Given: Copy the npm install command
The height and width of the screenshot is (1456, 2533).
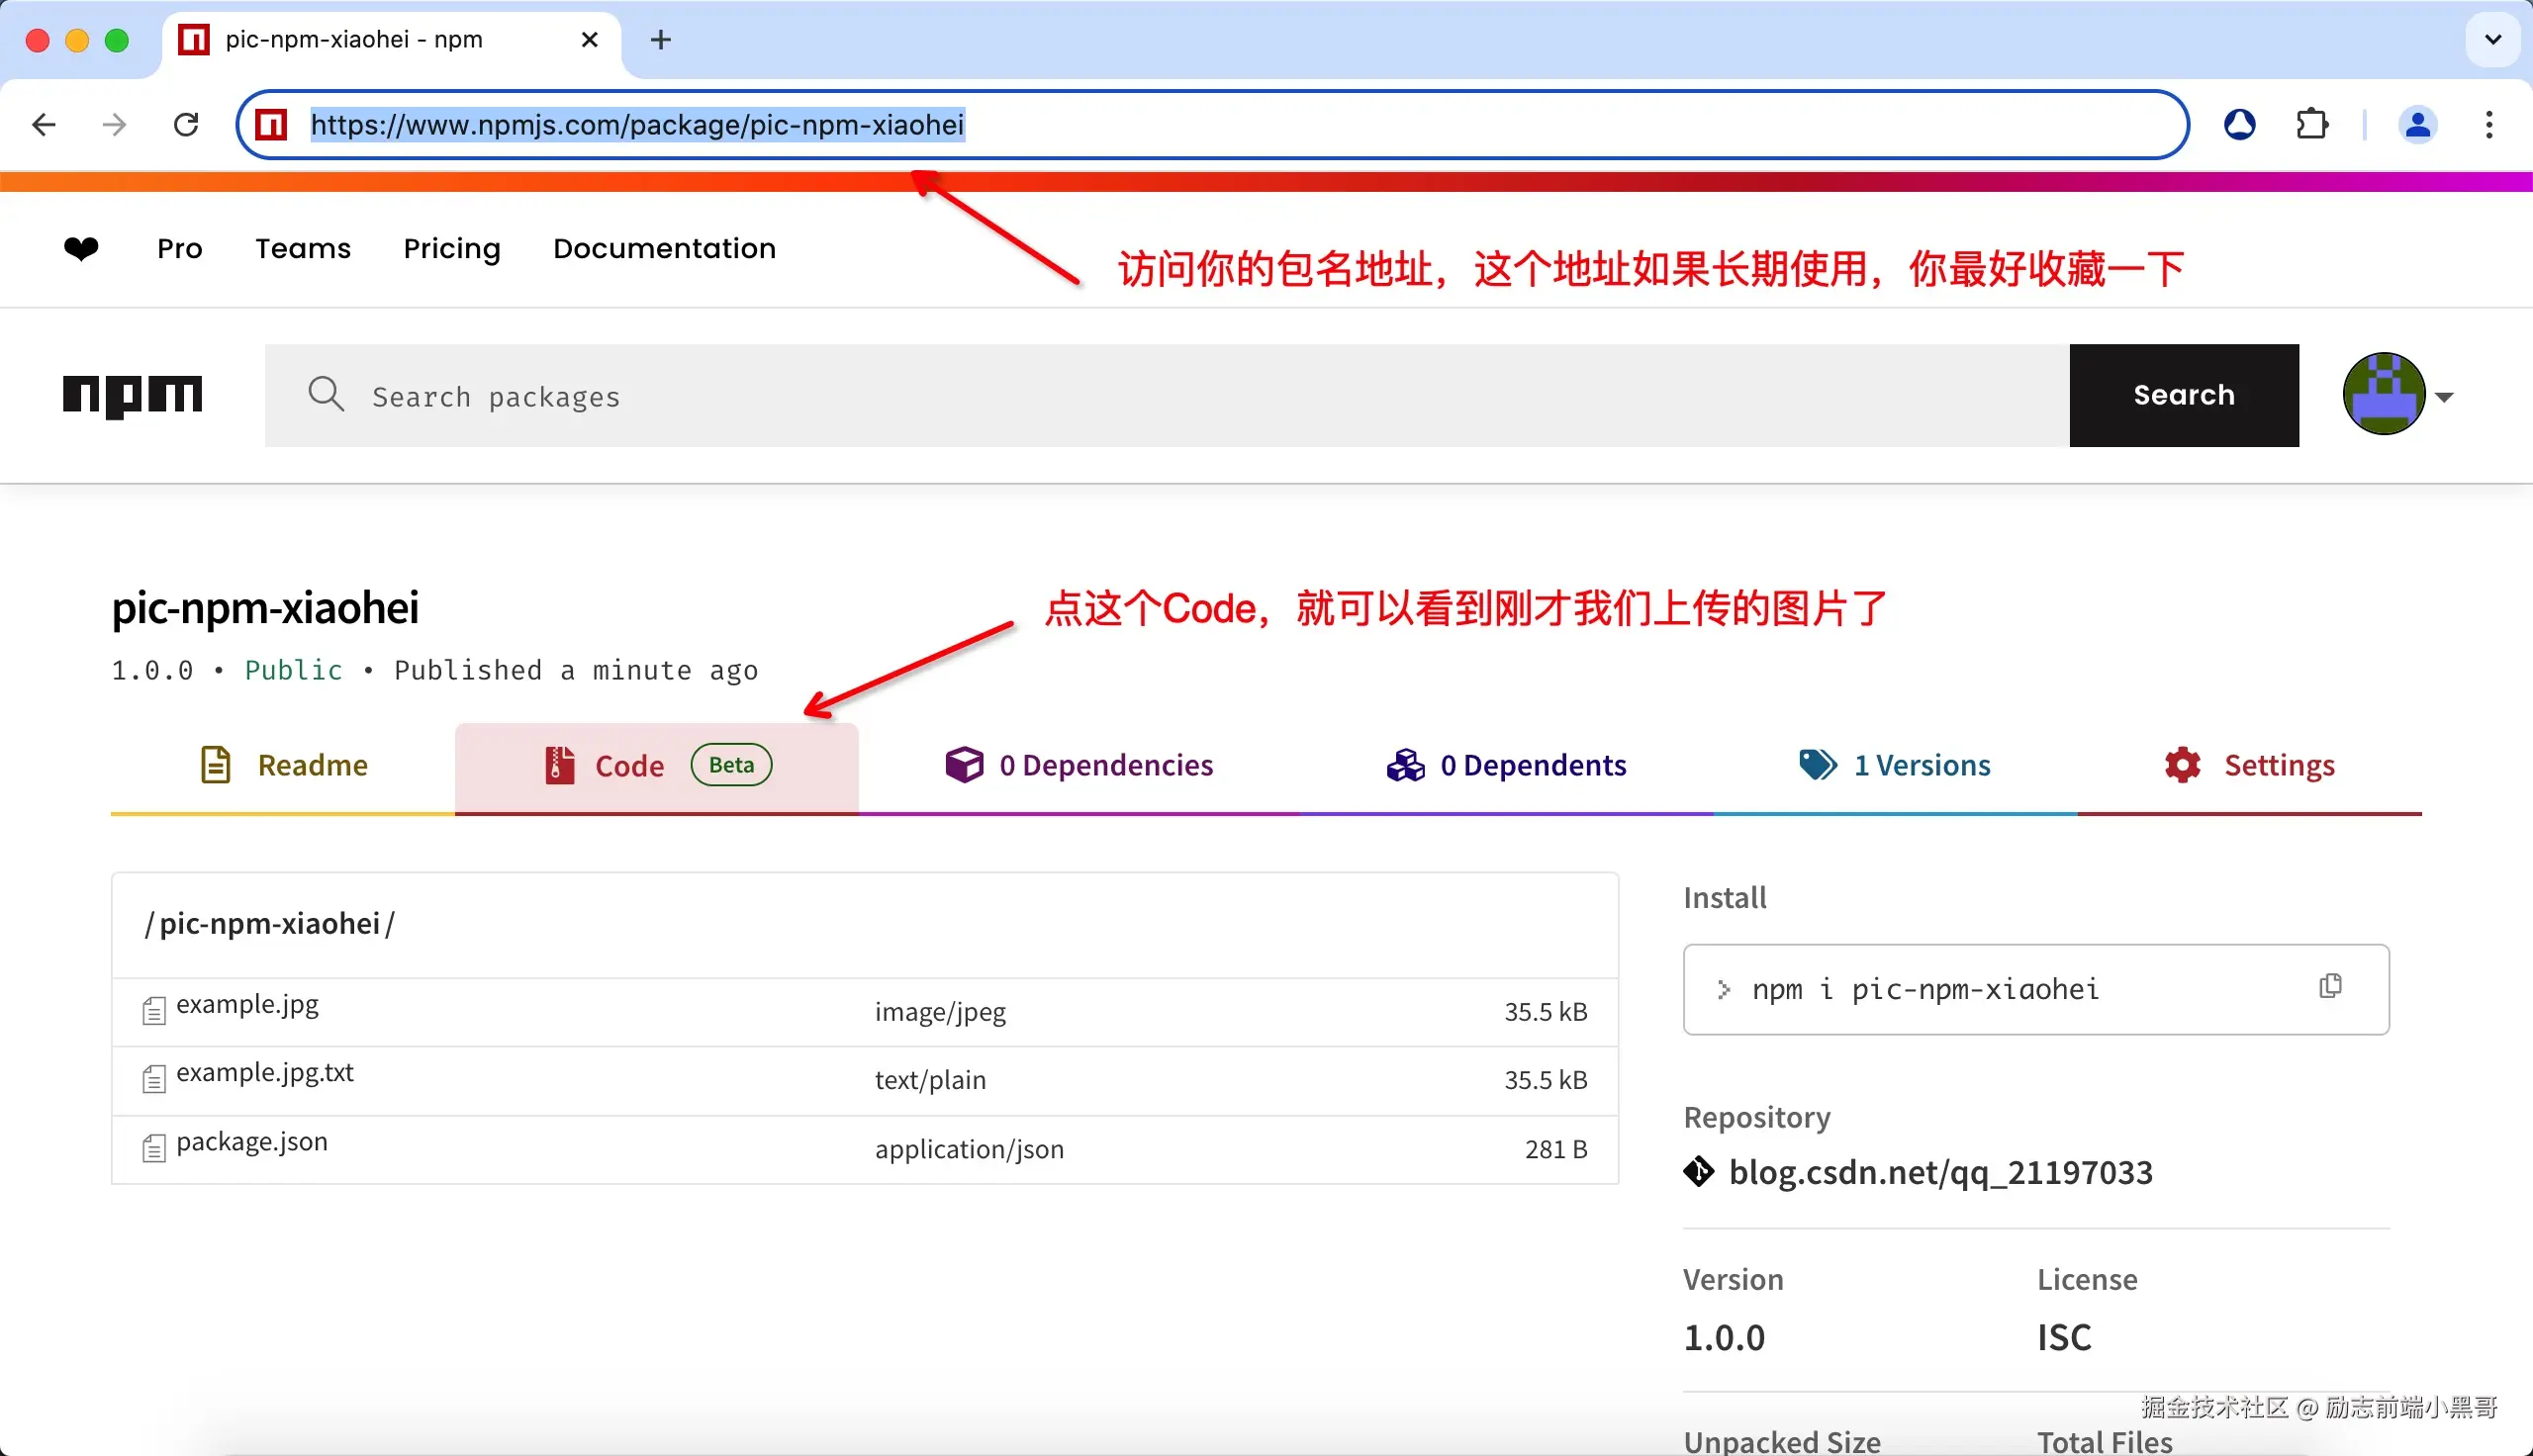Looking at the screenshot, I should click(x=2331, y=986).
